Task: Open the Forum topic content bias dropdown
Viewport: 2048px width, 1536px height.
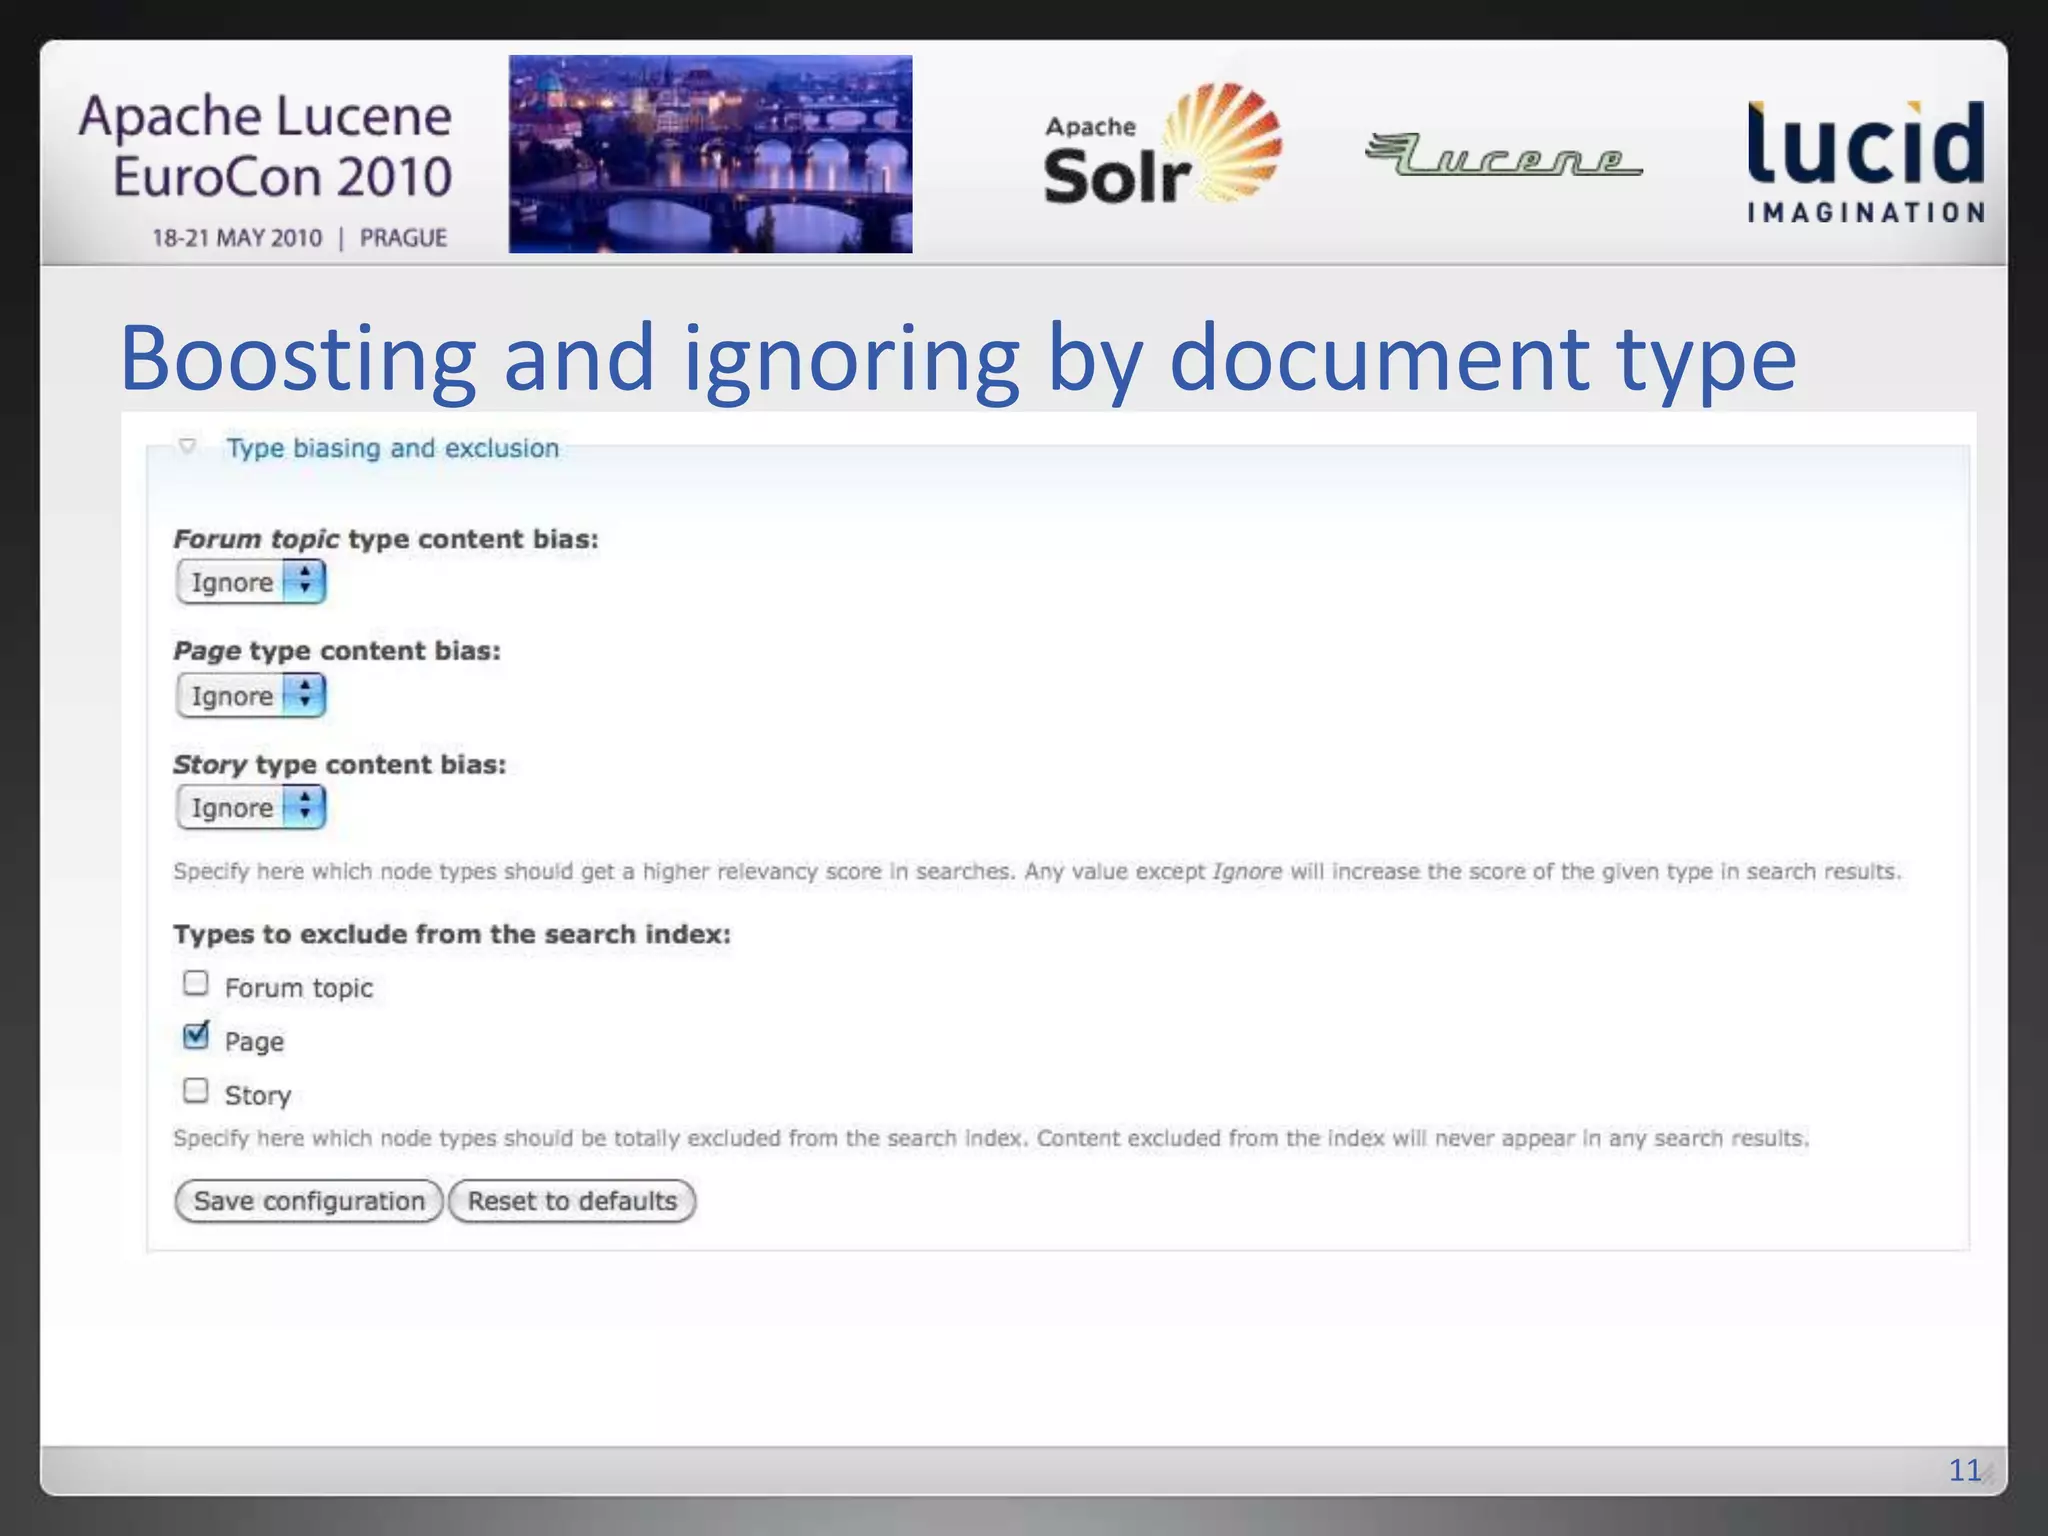Action: point(251,582)
